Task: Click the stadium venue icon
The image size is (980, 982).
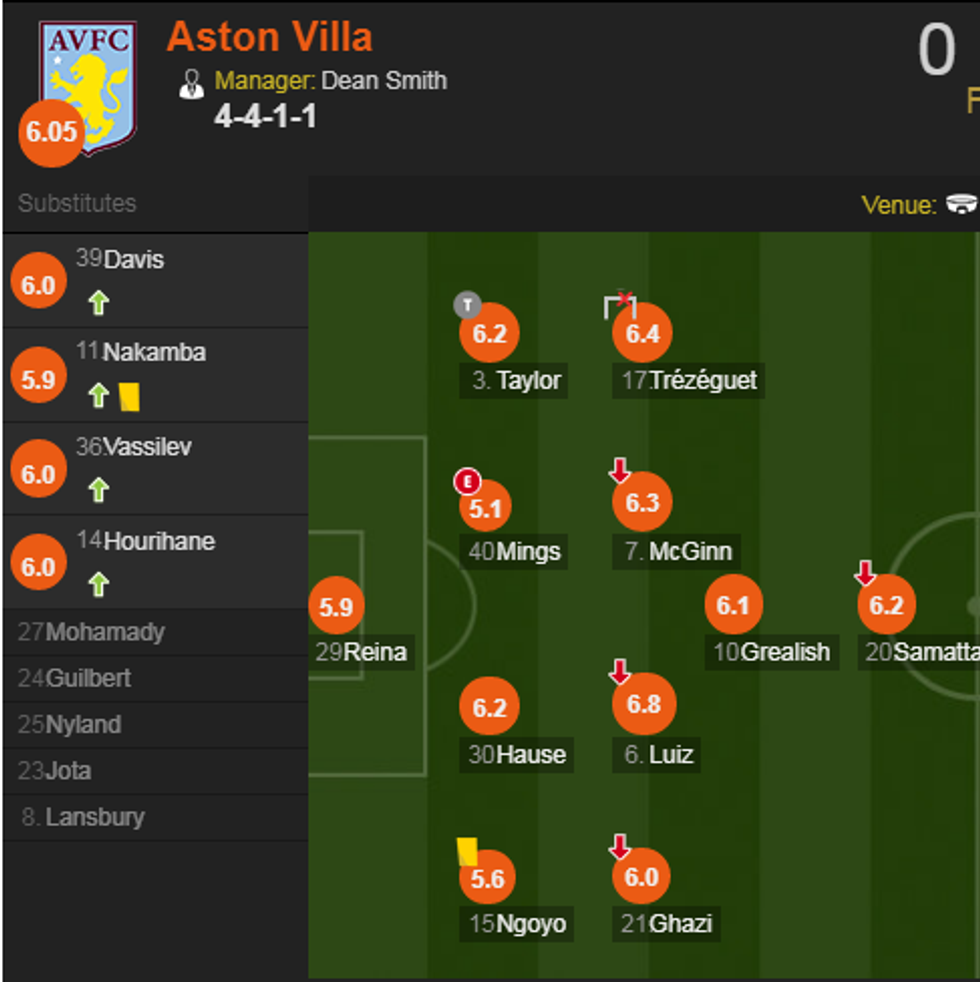Action: point(961,204)
